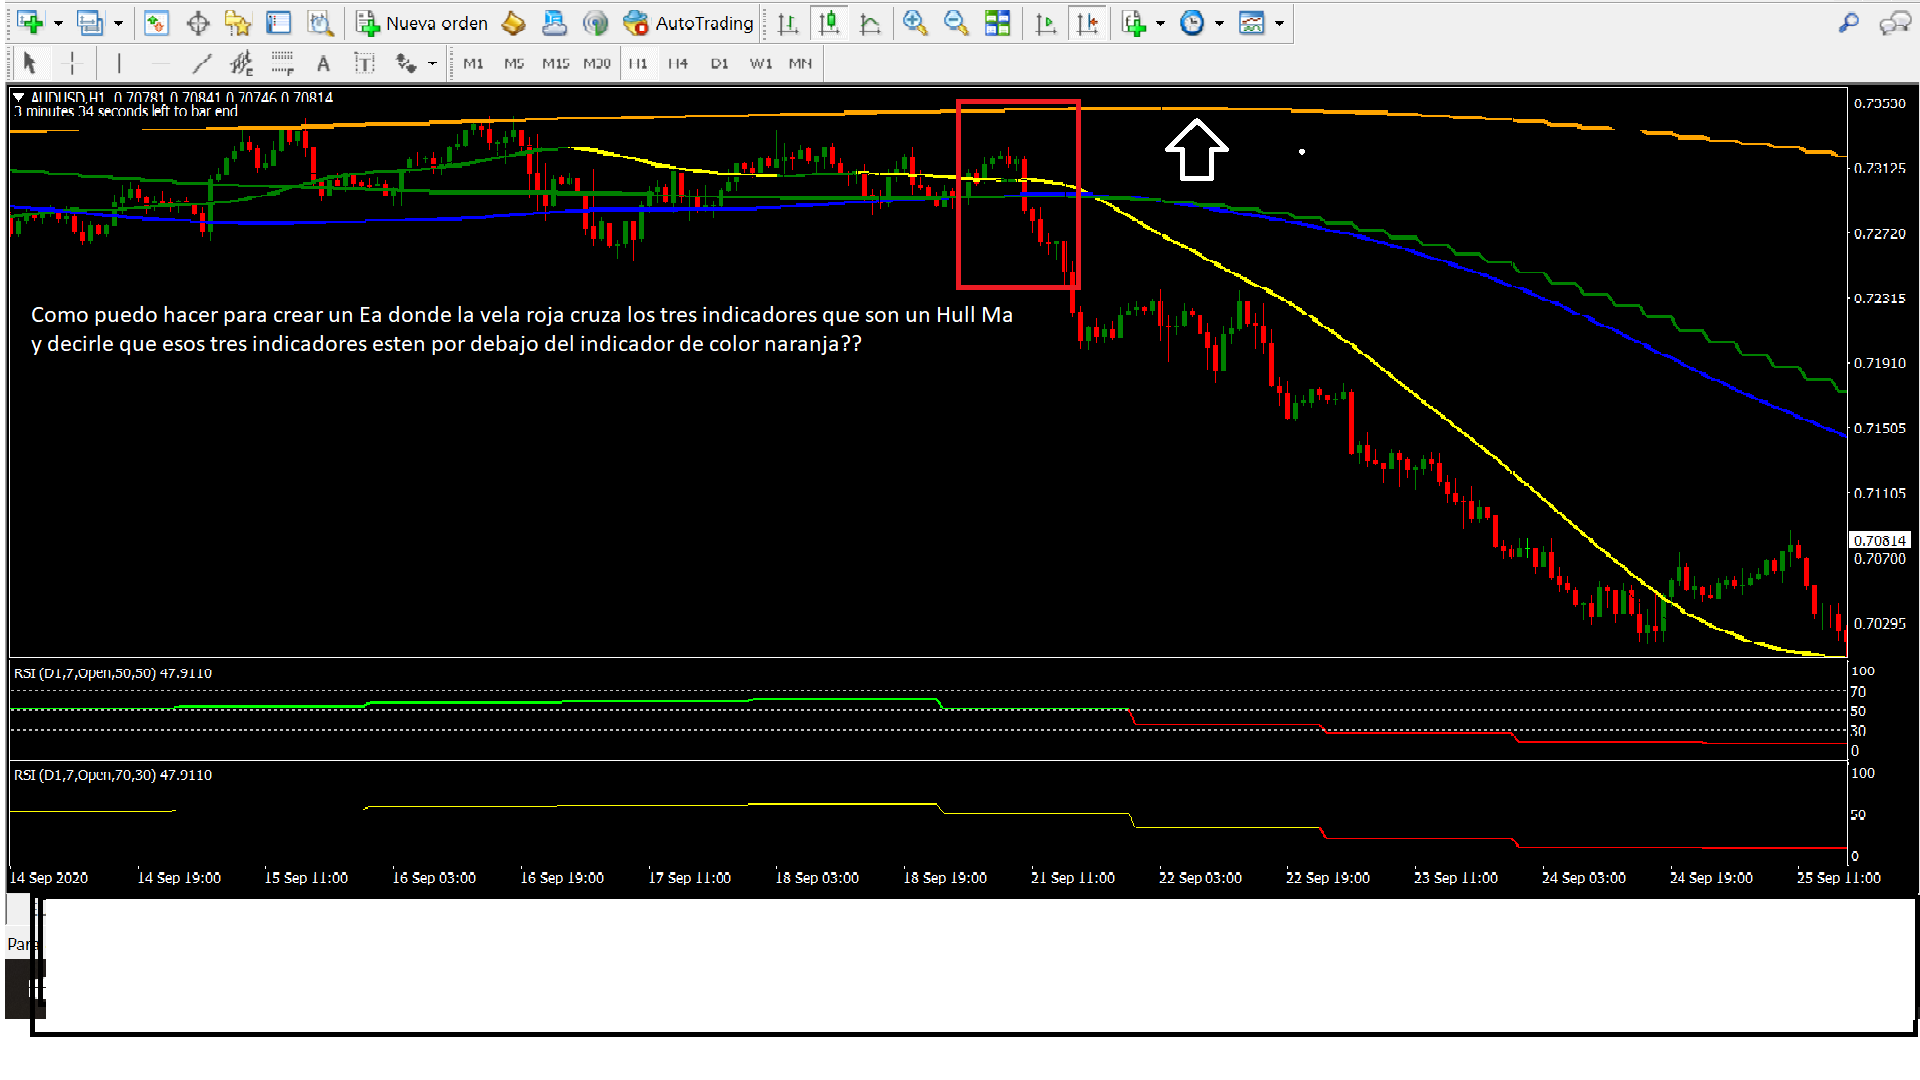Select the H1 timeframe button
Screen dimensions: 1920x1080
[638, 64]
